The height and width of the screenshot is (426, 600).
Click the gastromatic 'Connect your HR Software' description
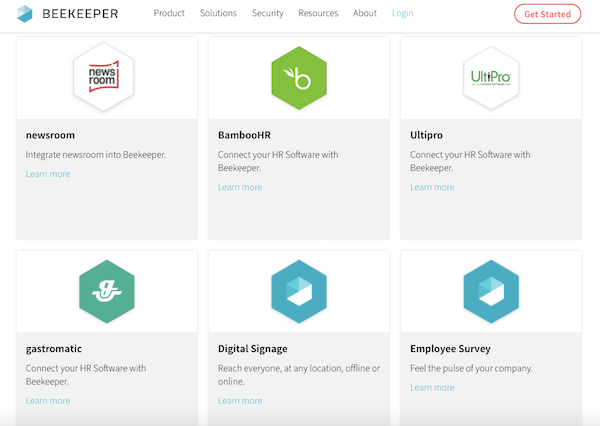coord(86,375)
